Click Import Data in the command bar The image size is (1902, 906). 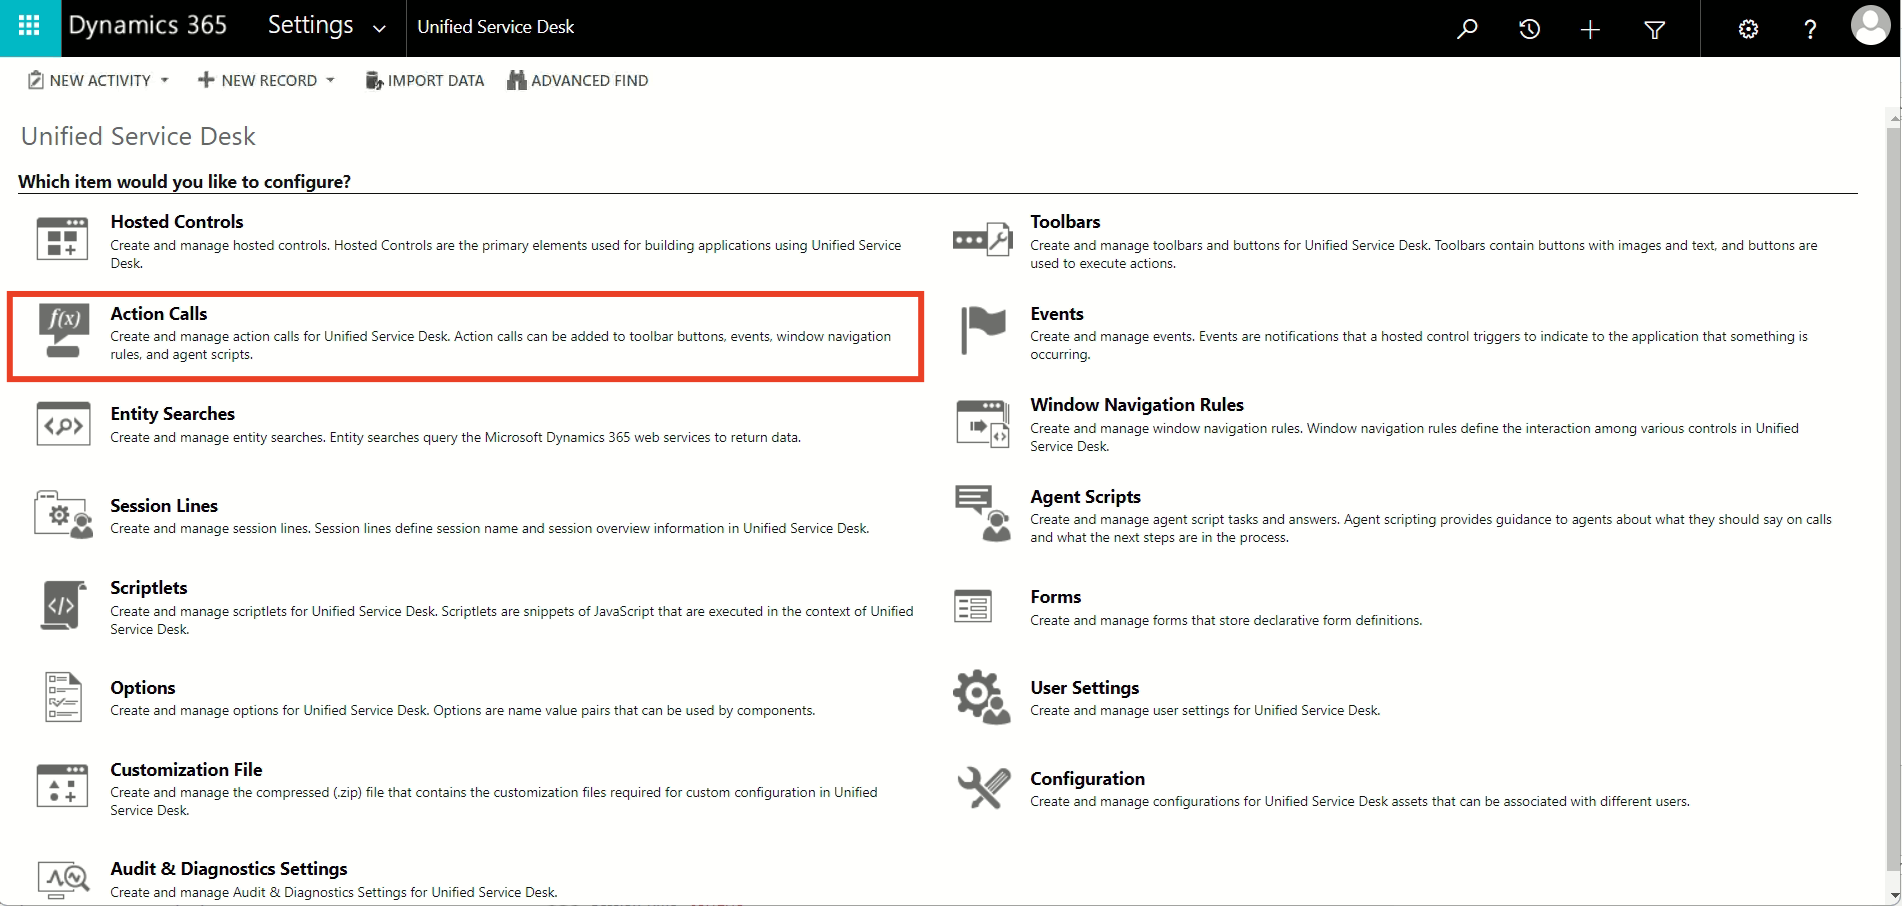click(424, 80)
